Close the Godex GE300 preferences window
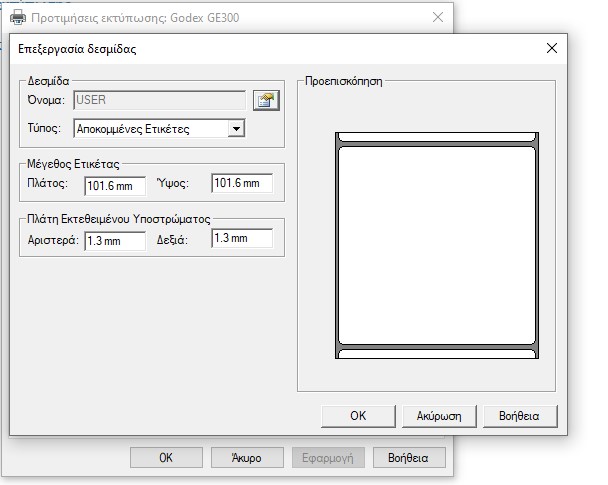Screen dimensions: 608x485 (437, 18)
